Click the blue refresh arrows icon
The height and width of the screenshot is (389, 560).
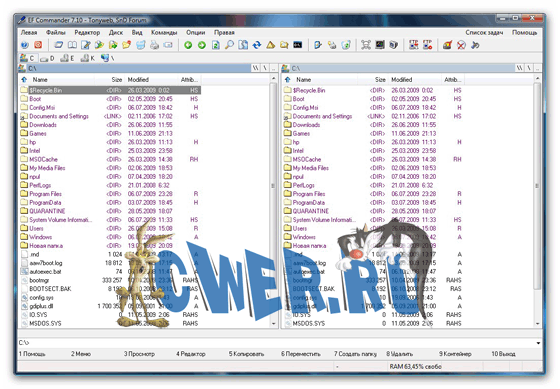coord(257,45)
